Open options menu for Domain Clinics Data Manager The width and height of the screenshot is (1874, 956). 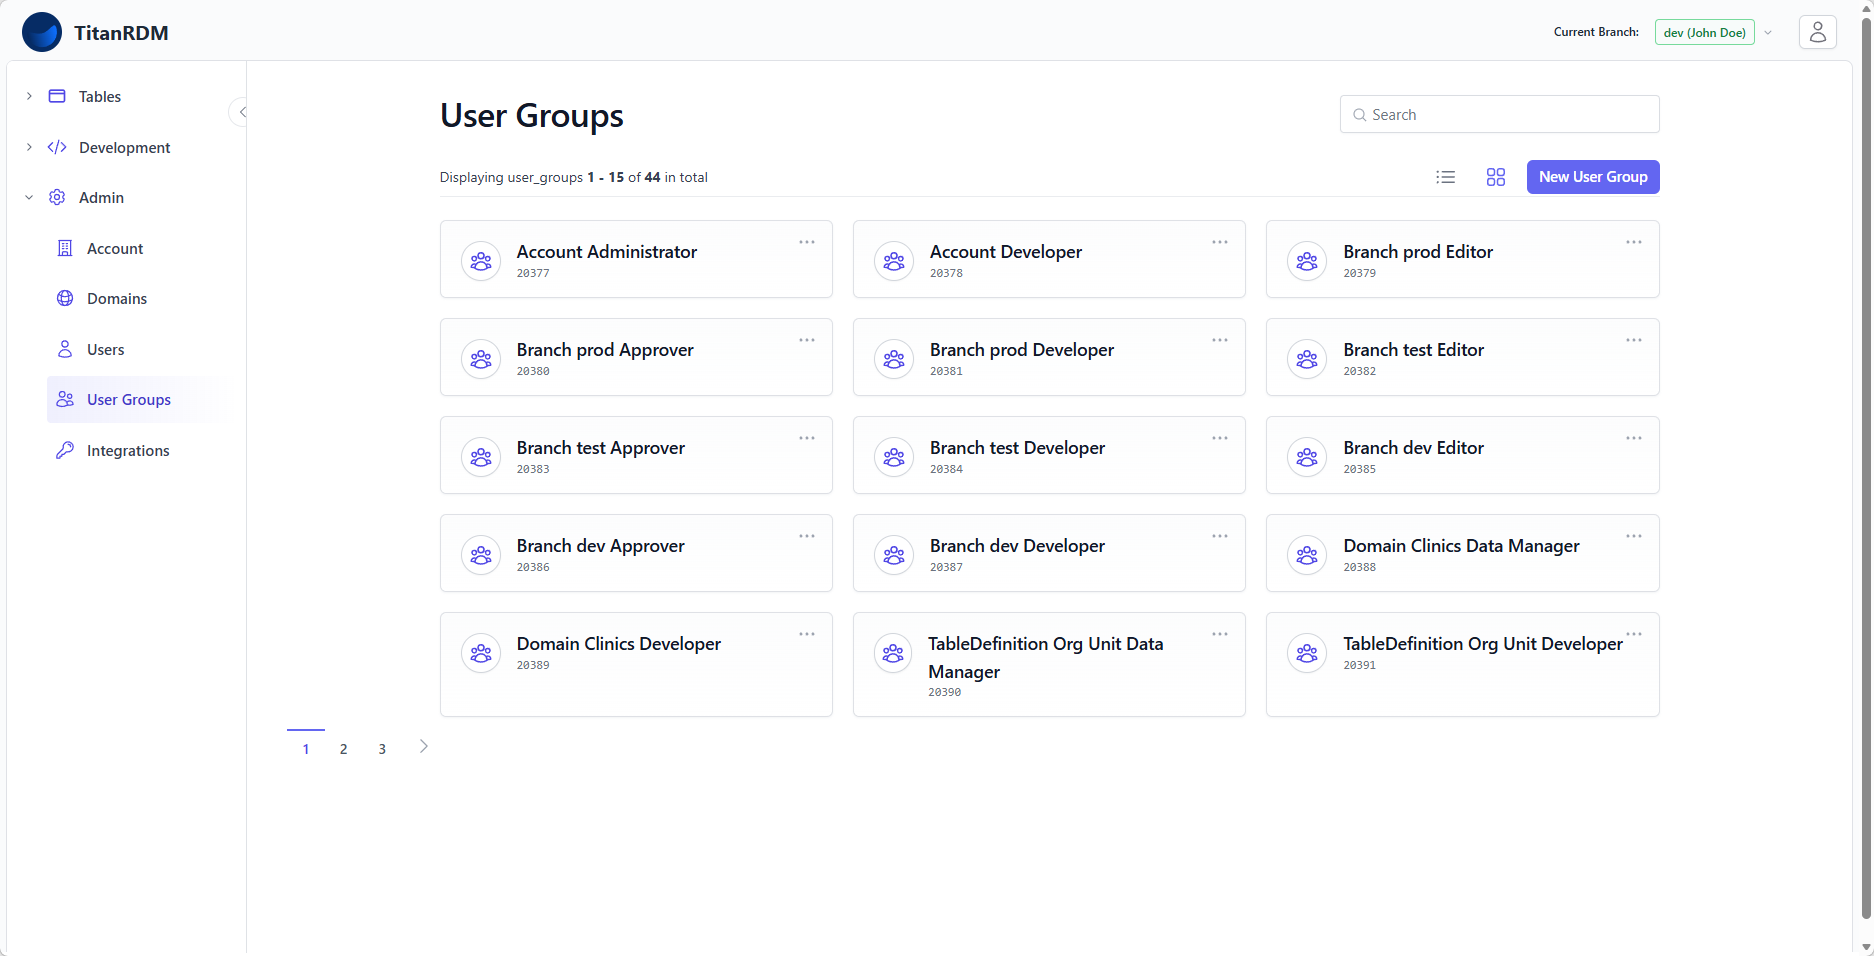click(1633, 536)
